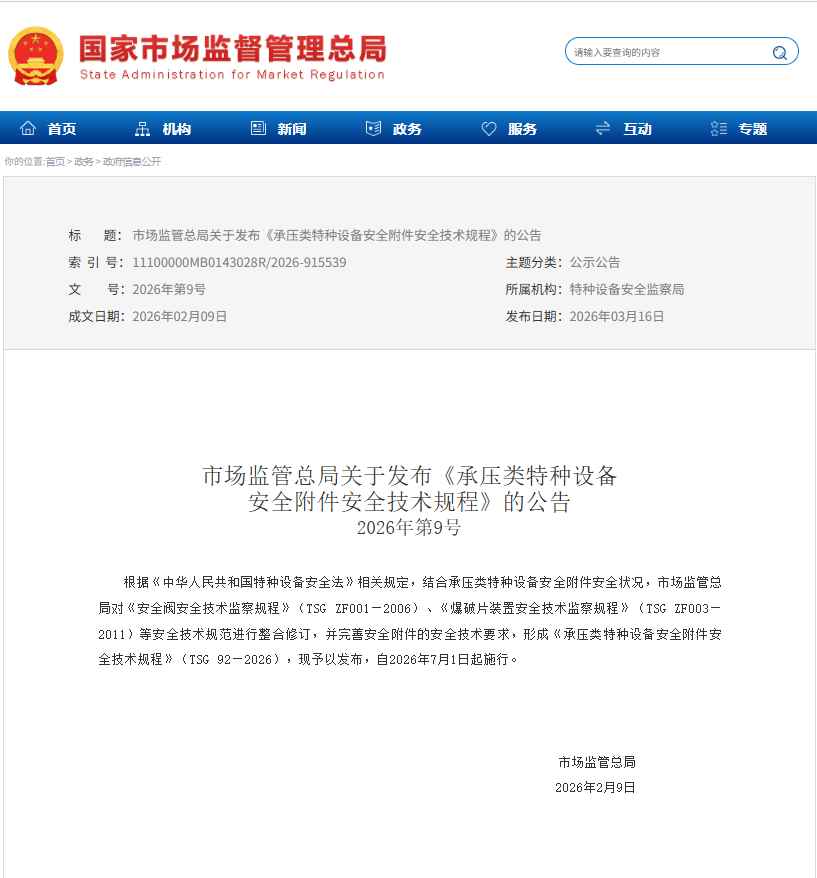Click the 国家市场监督管理总局 site title
The image size is (817, 878).
tap(232, 49)
